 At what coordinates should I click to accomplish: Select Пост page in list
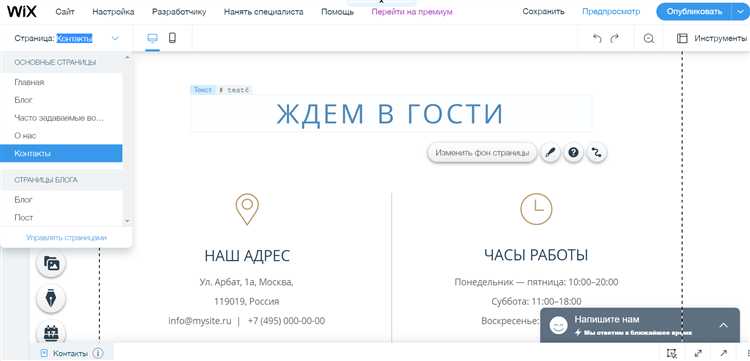click(x=61, y=217)
